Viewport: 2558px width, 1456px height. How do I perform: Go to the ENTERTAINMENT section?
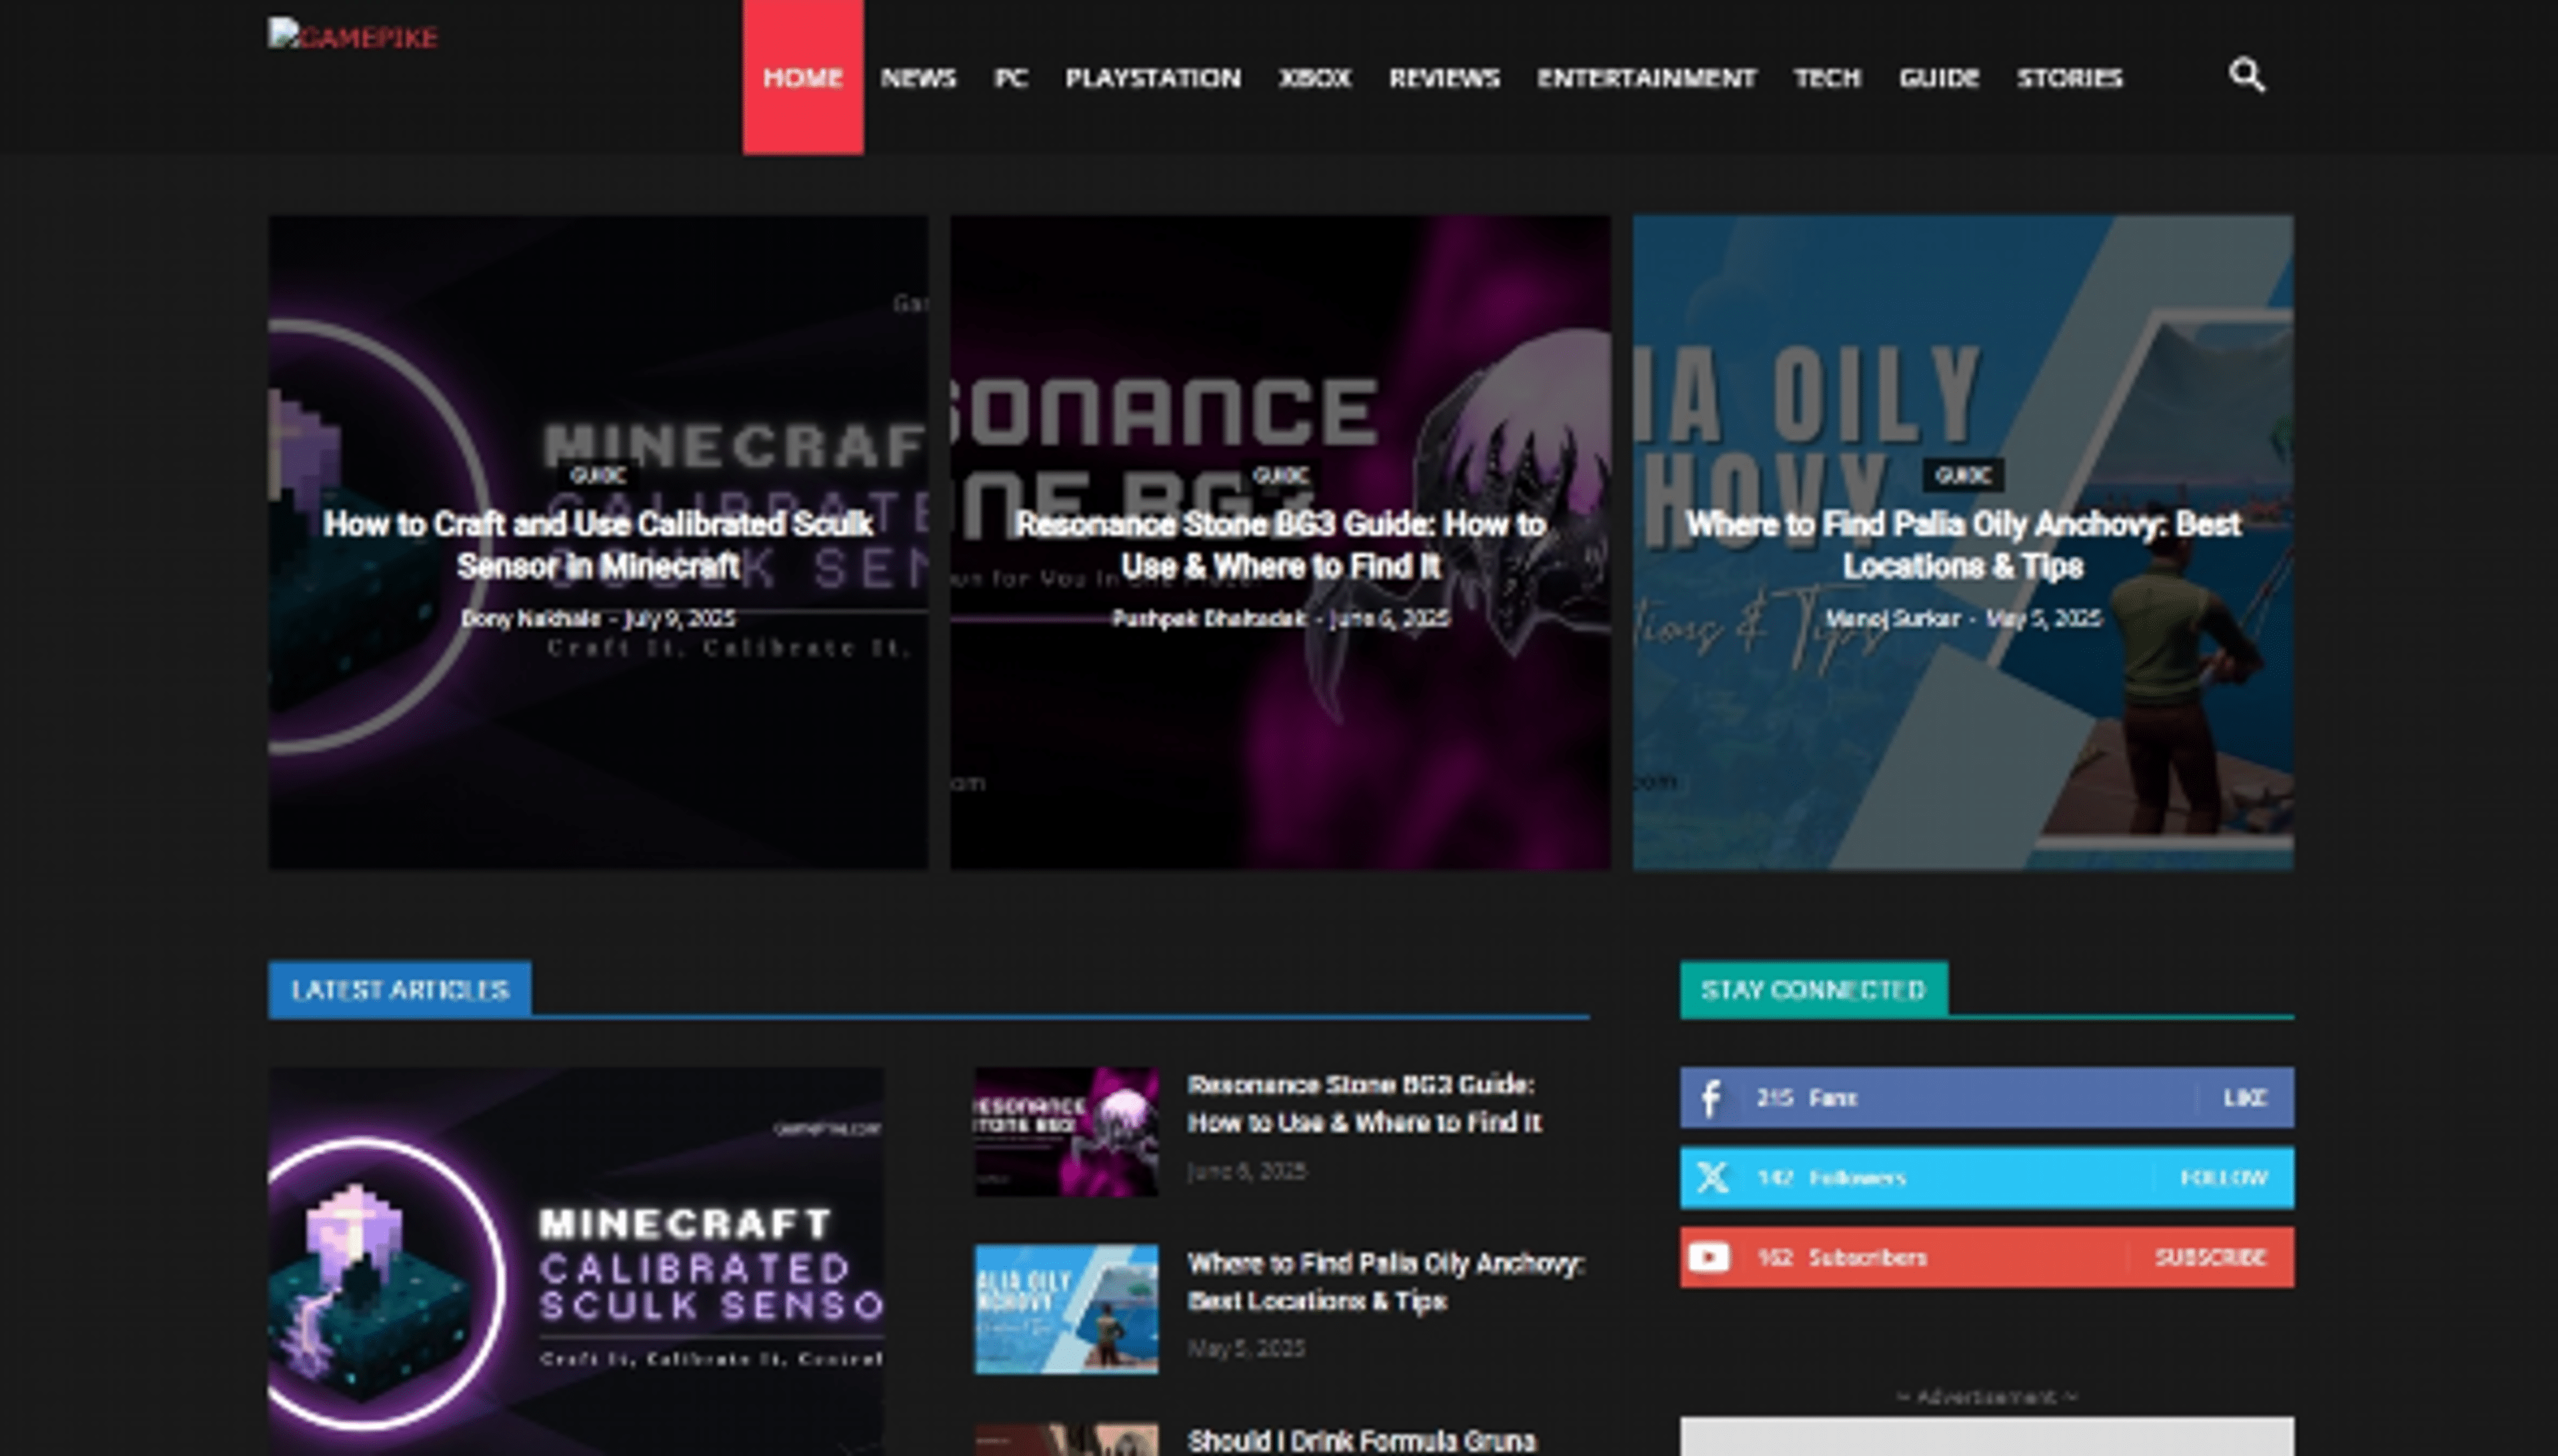coord(1647,78)
